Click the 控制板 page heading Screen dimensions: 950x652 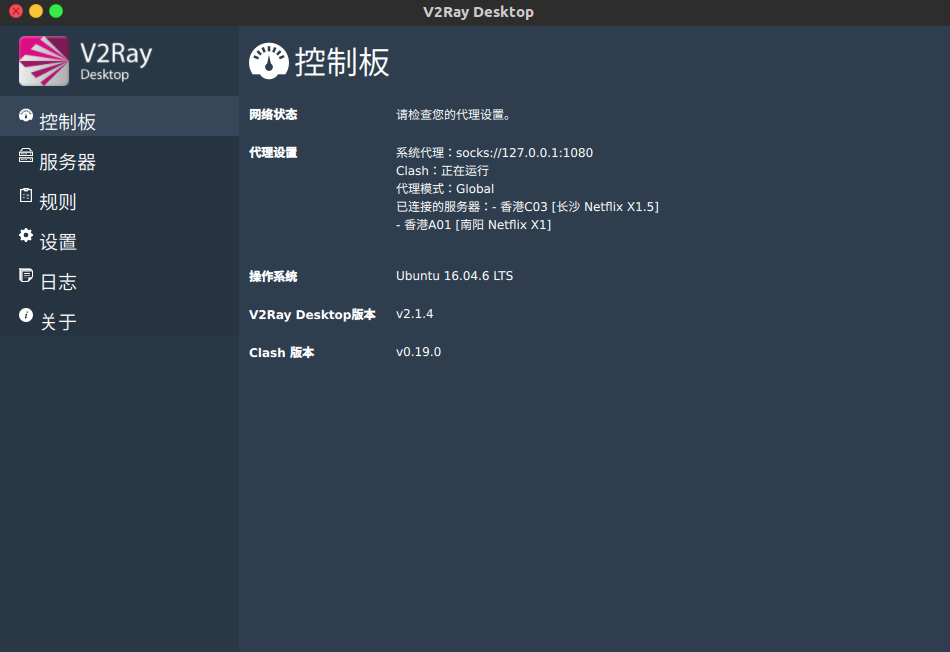pos(342,62)
